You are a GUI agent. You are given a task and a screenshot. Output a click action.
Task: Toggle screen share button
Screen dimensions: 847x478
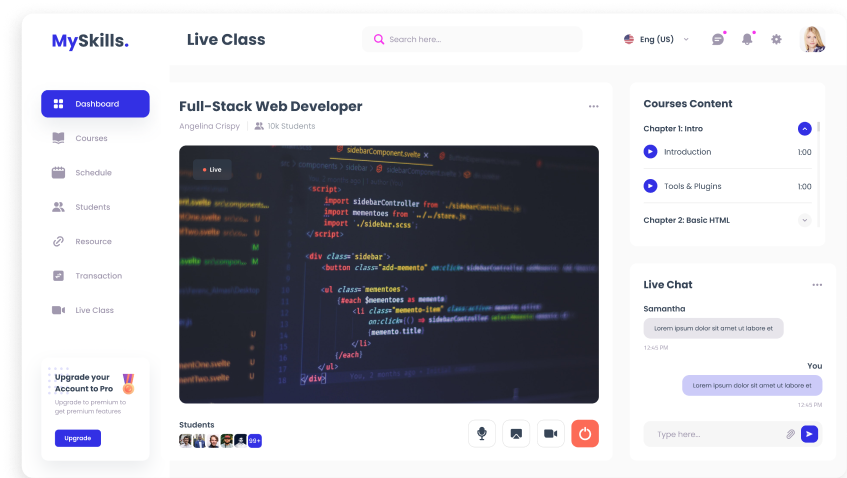(516, 434)
